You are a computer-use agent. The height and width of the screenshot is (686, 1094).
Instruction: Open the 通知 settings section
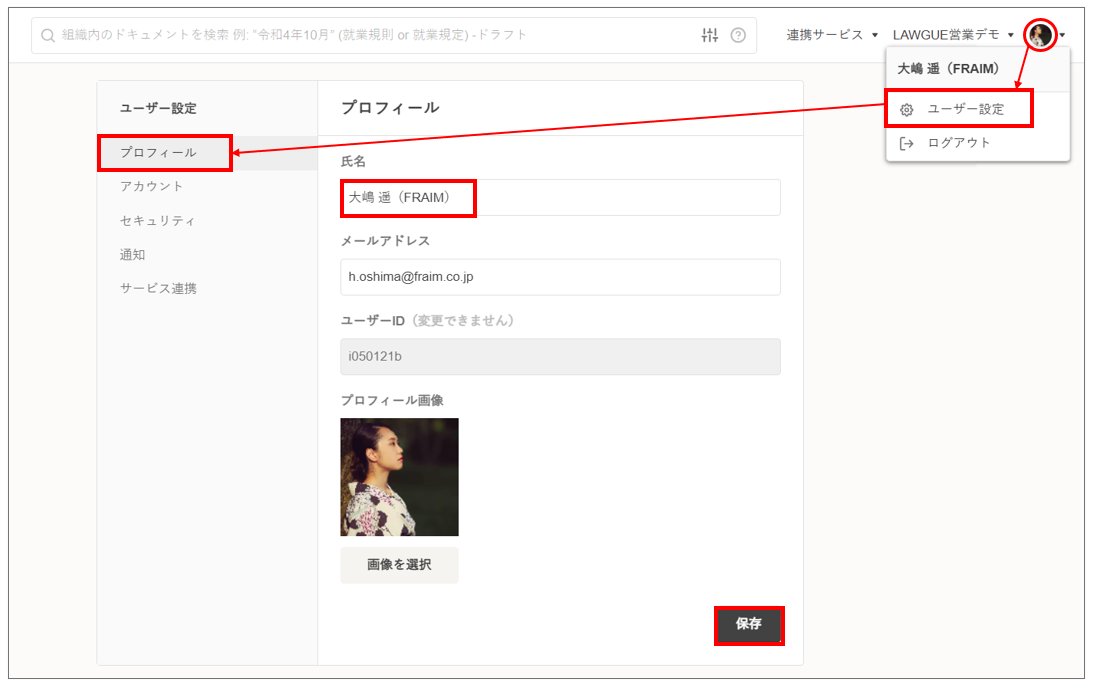point(133,254)
